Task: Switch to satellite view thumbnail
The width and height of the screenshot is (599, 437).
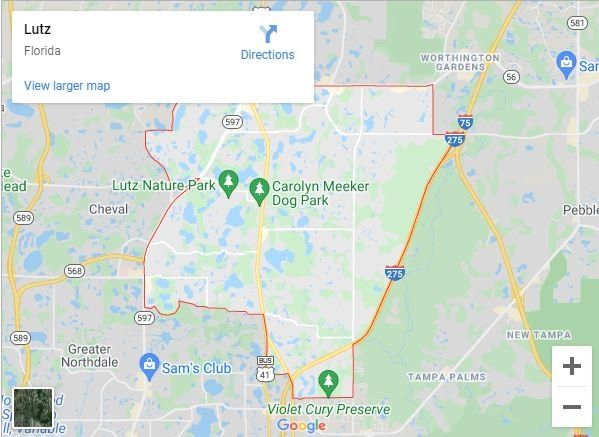Action: [33, 408]
